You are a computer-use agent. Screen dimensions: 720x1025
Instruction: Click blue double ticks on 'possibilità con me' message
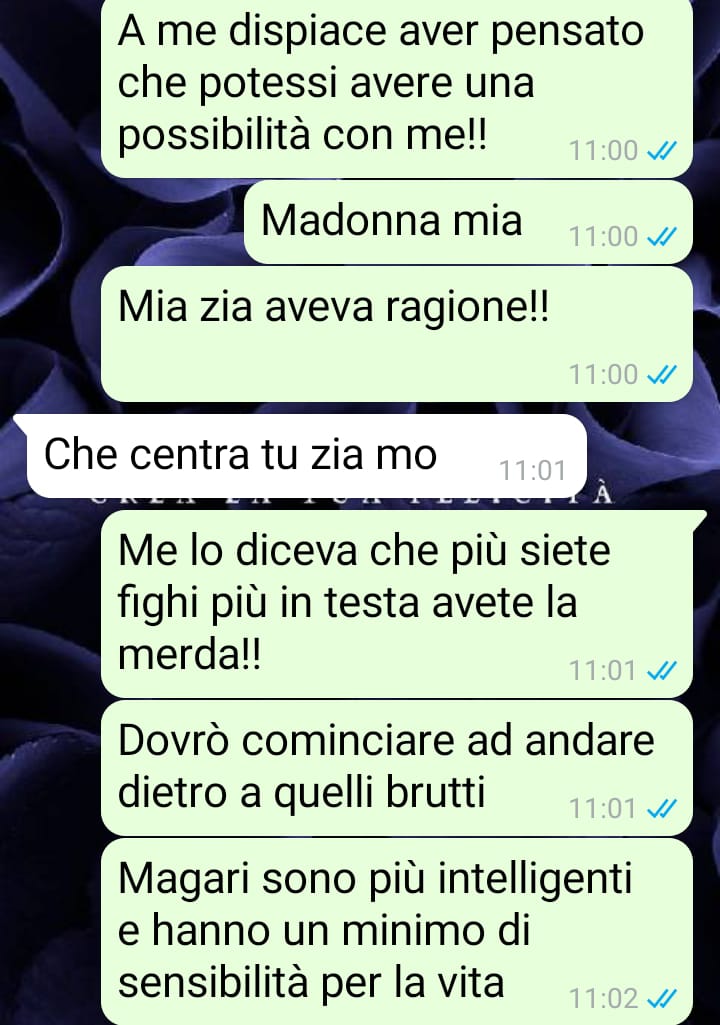pos(661,151)
